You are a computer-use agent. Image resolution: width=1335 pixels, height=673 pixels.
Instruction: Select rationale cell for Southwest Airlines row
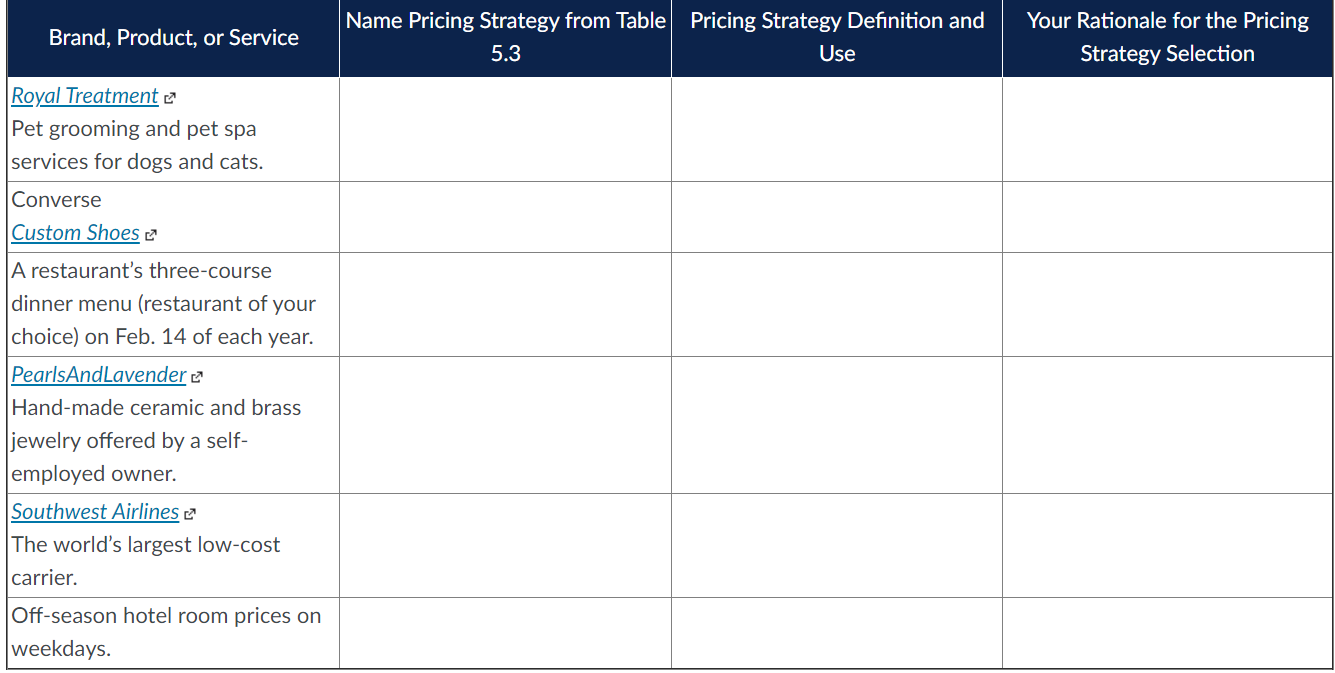tap(1167, 546)
